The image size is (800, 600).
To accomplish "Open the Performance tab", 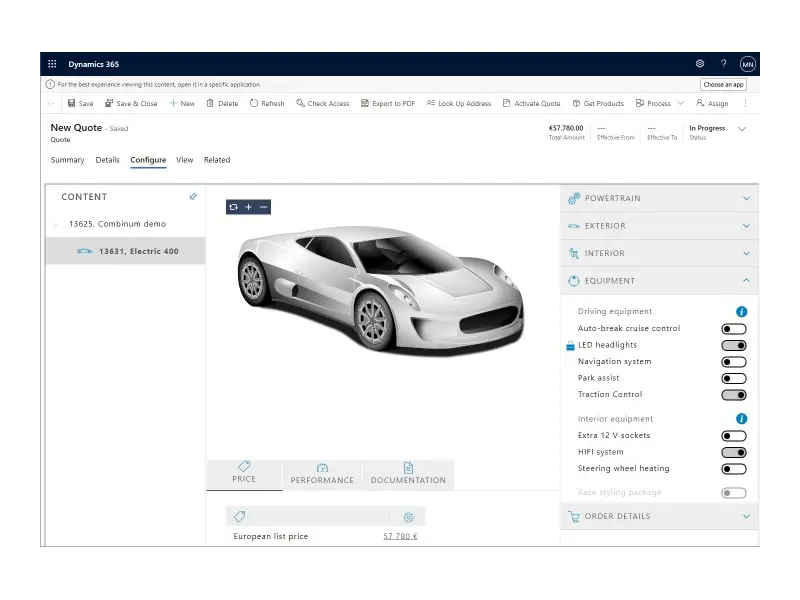I will [322, 474].
